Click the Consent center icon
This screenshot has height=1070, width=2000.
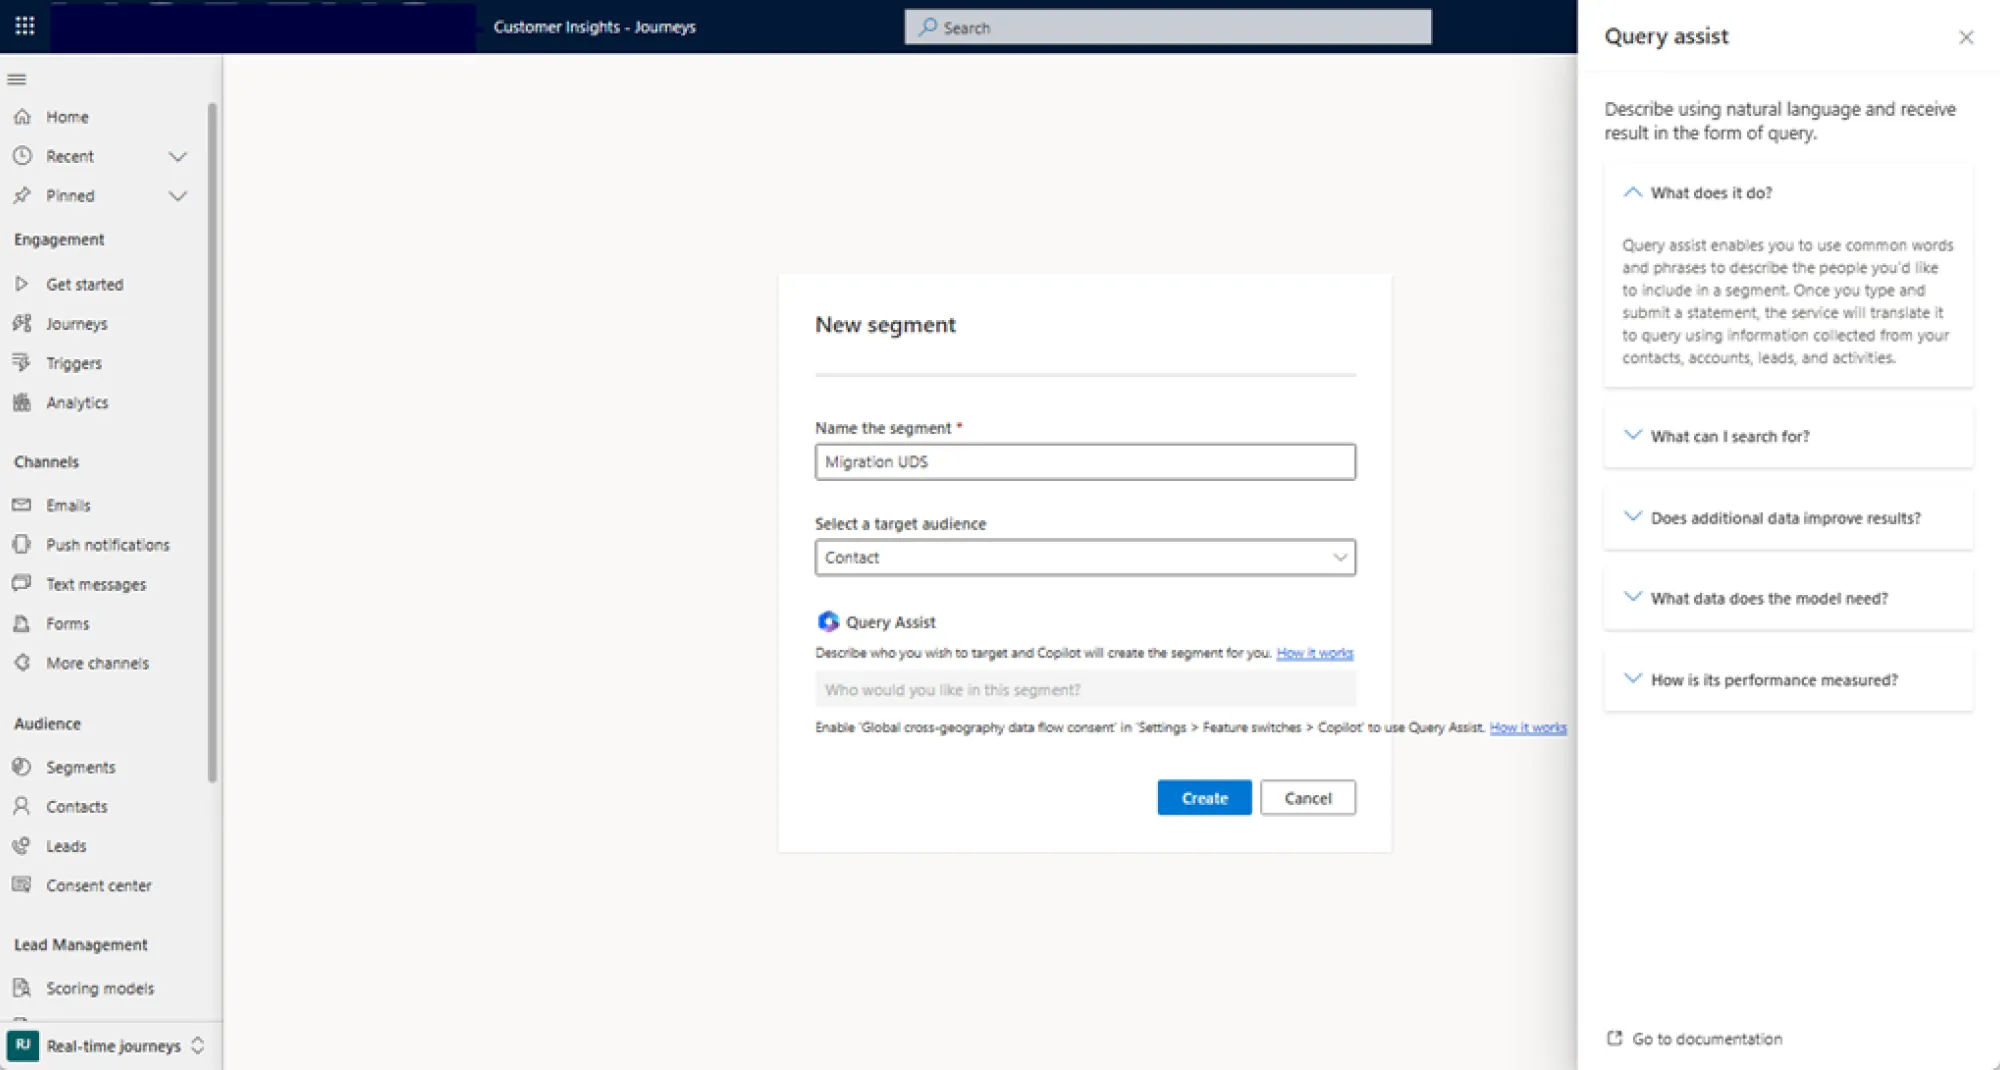coord(22,885)
